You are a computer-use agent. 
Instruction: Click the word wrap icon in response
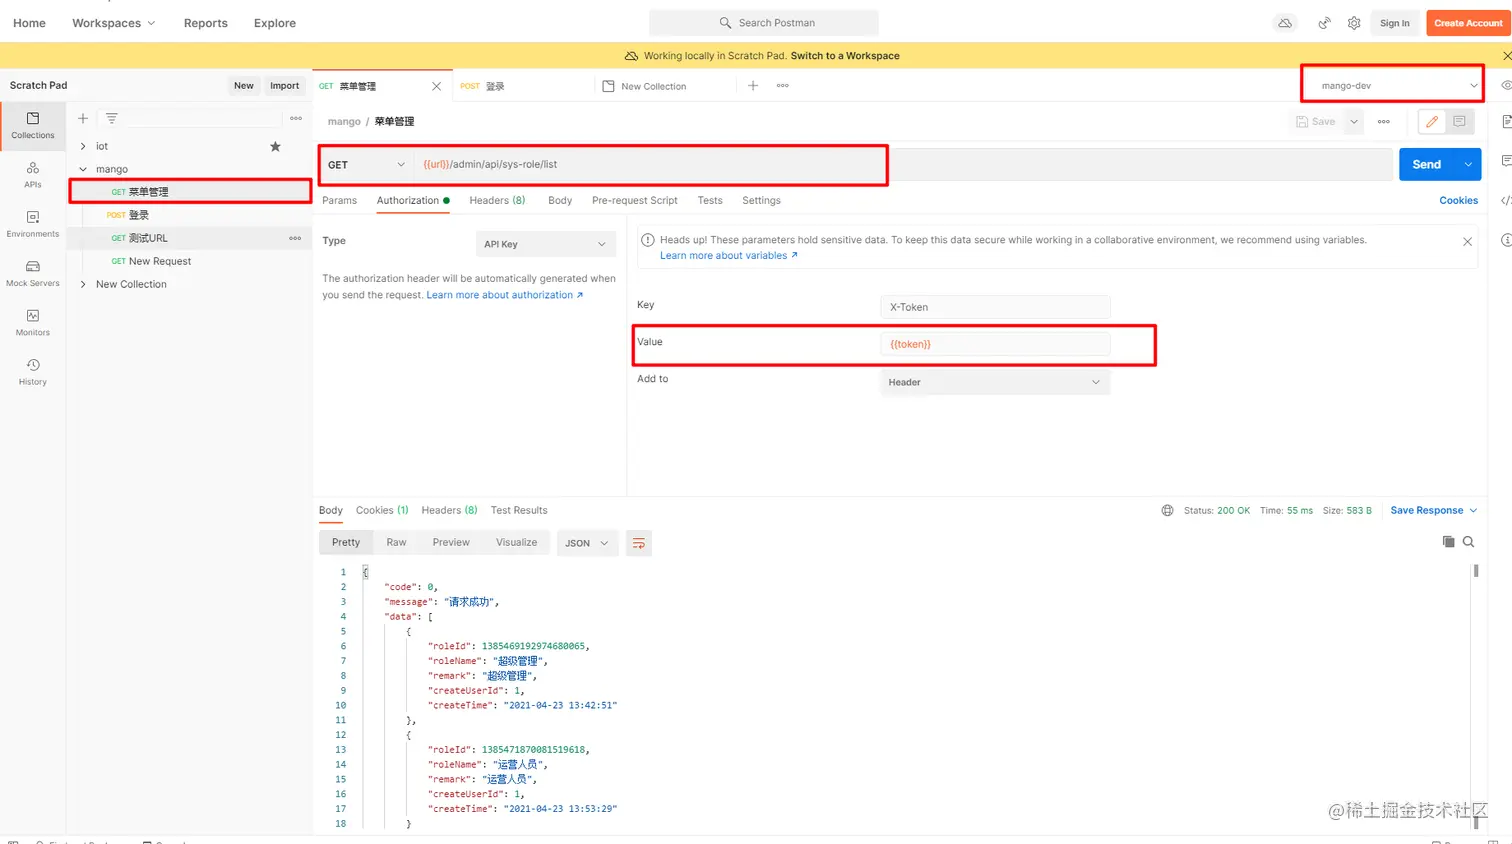(639, 543)
